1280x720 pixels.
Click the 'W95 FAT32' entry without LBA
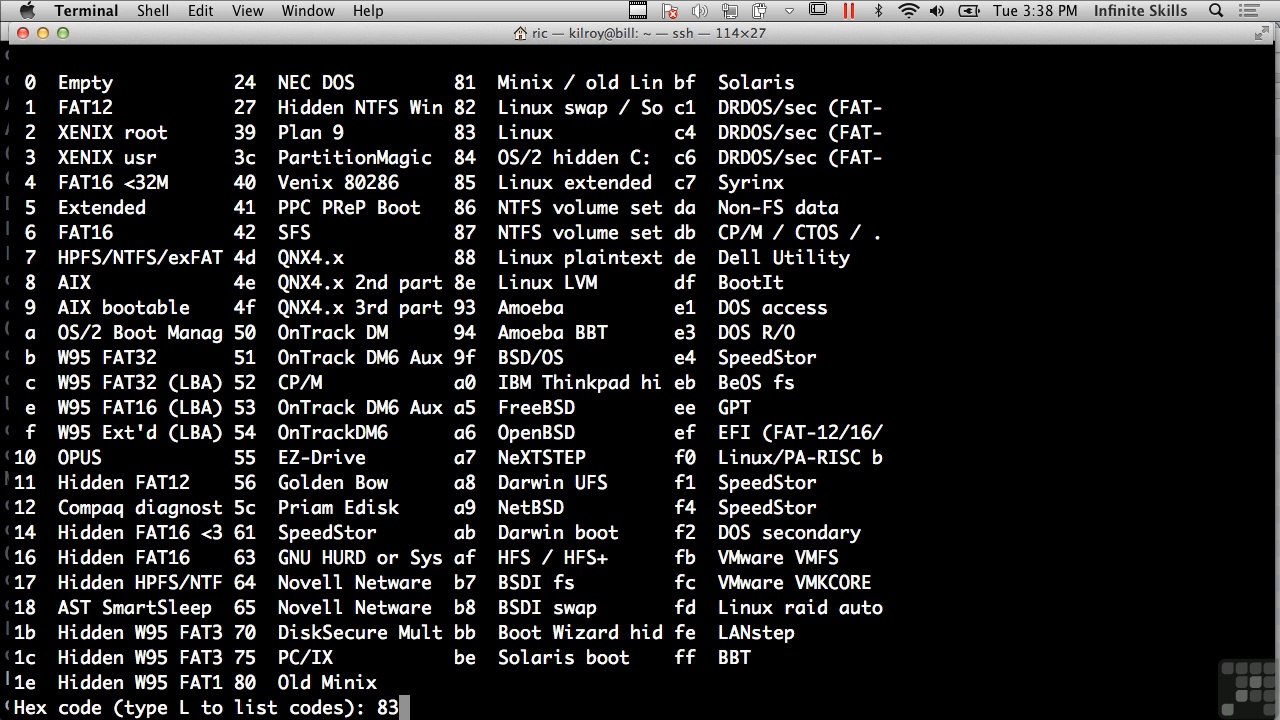[x=107, y=358]
